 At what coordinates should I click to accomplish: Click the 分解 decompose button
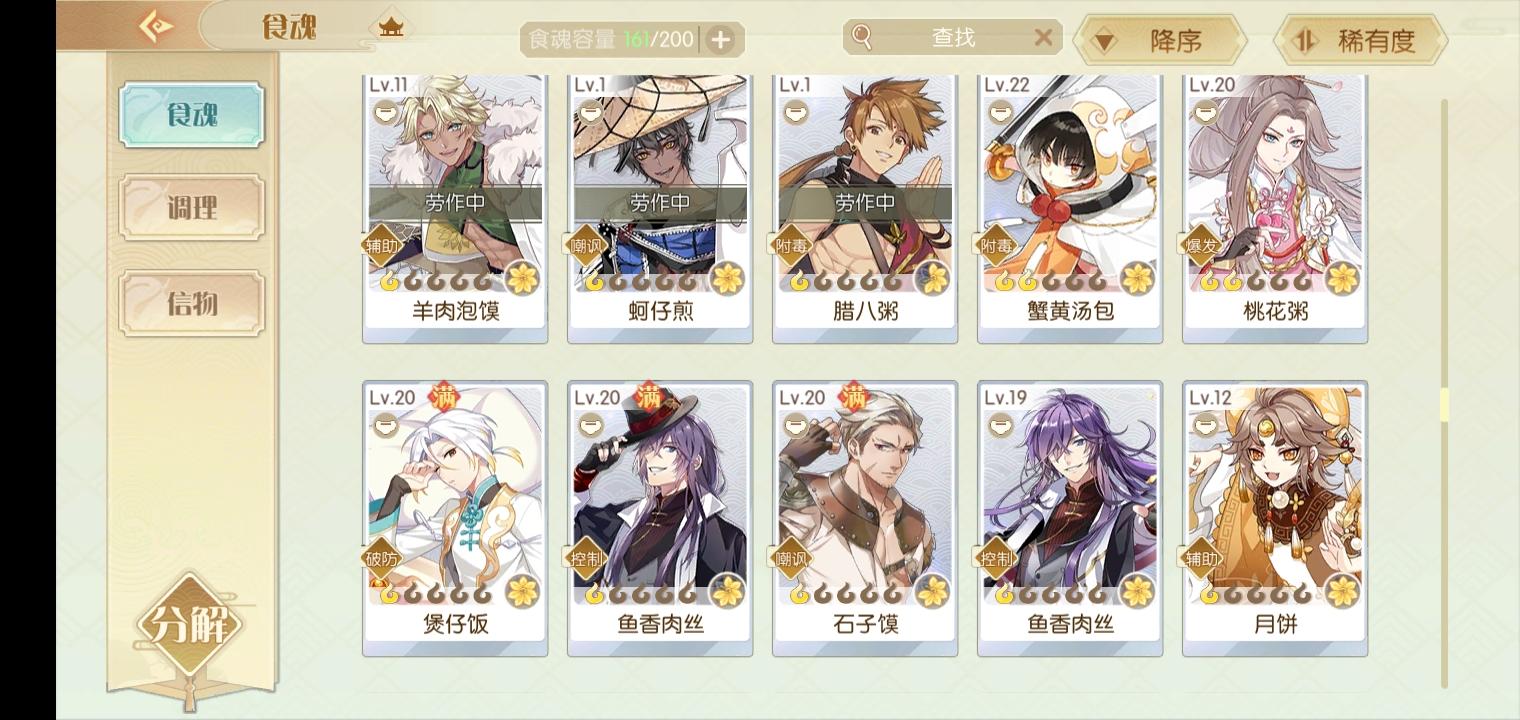(190, 626)
